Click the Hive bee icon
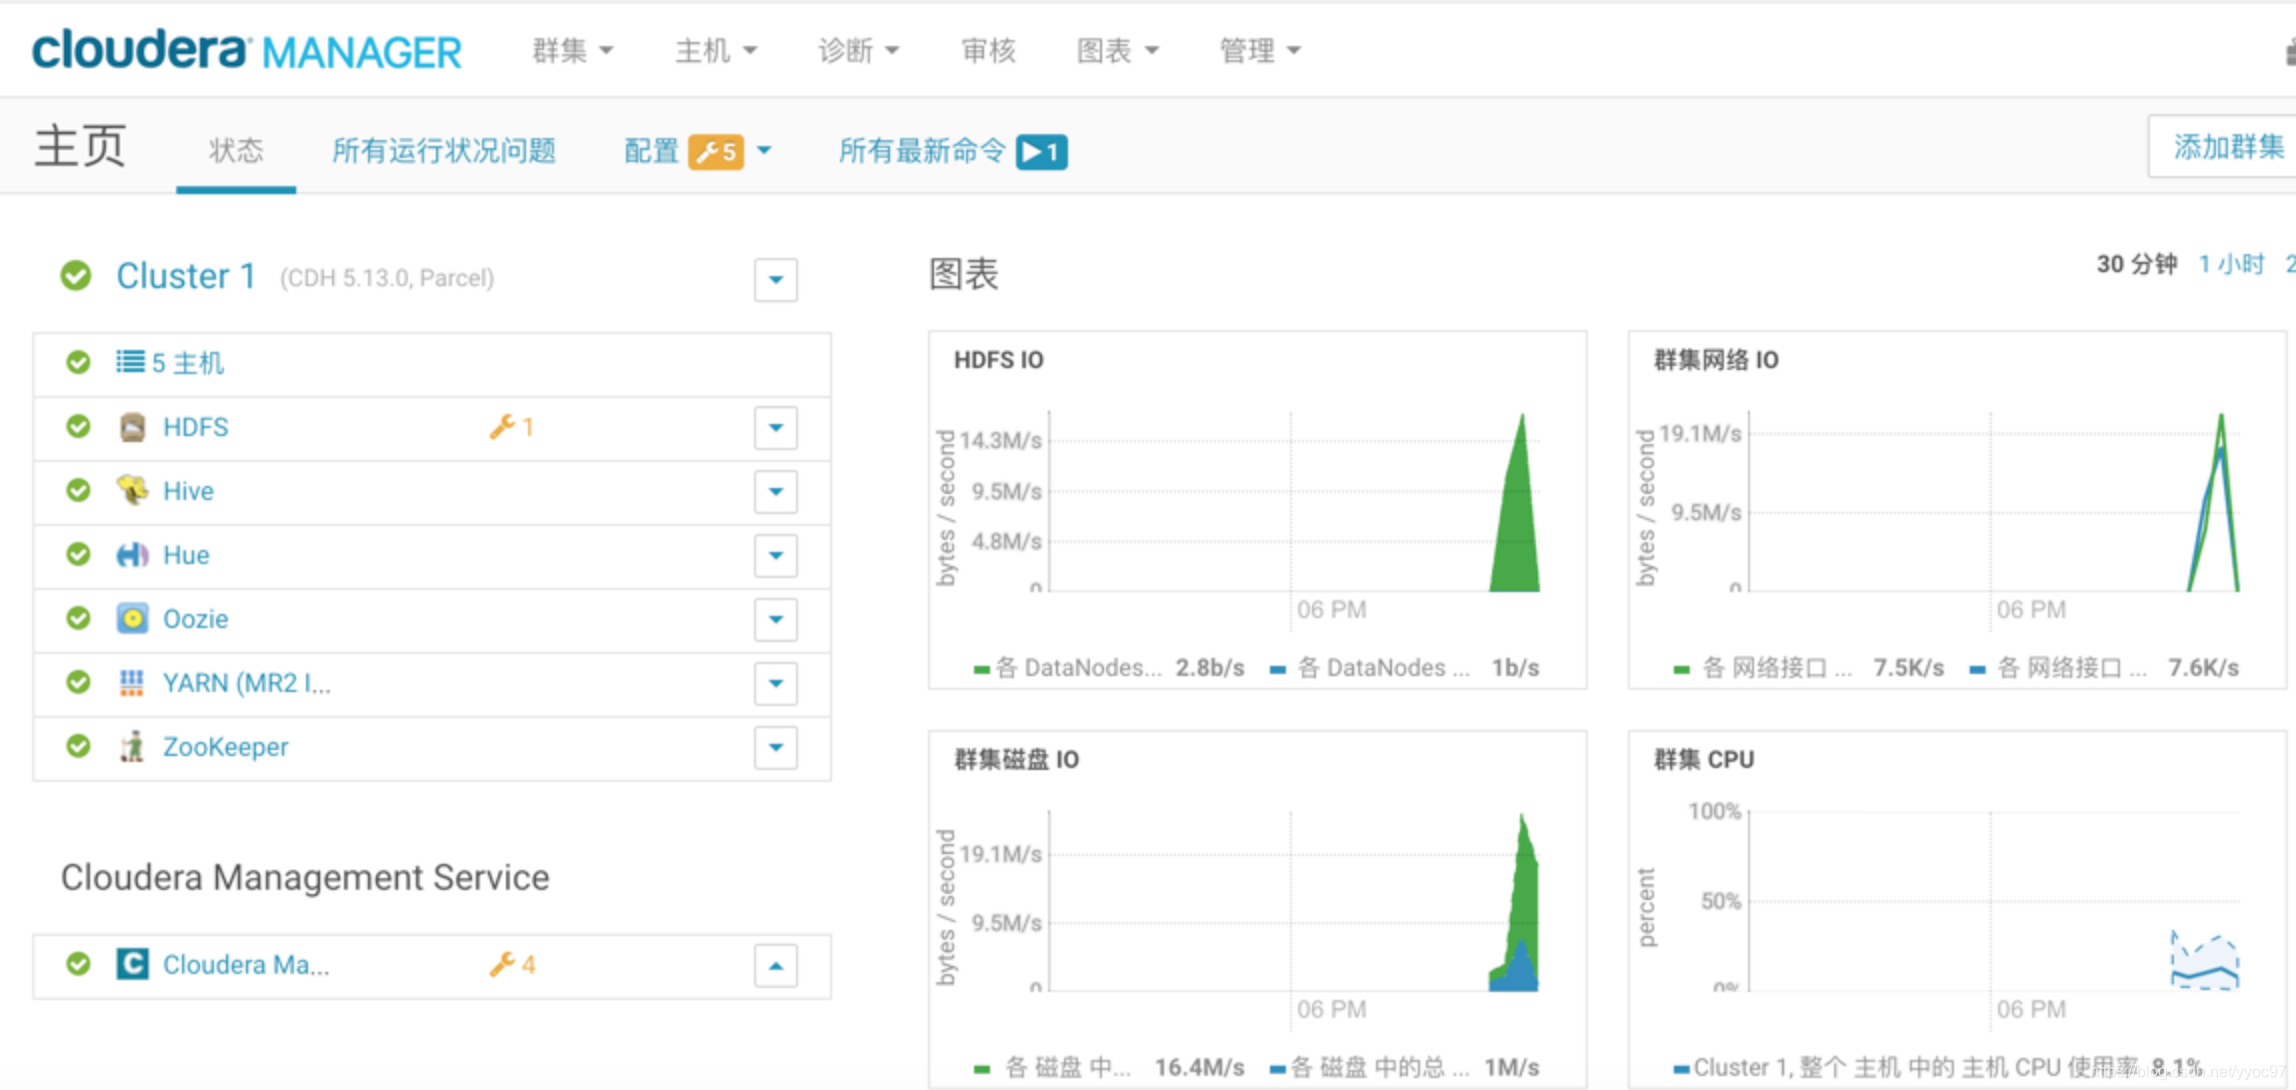 [132, 491]
